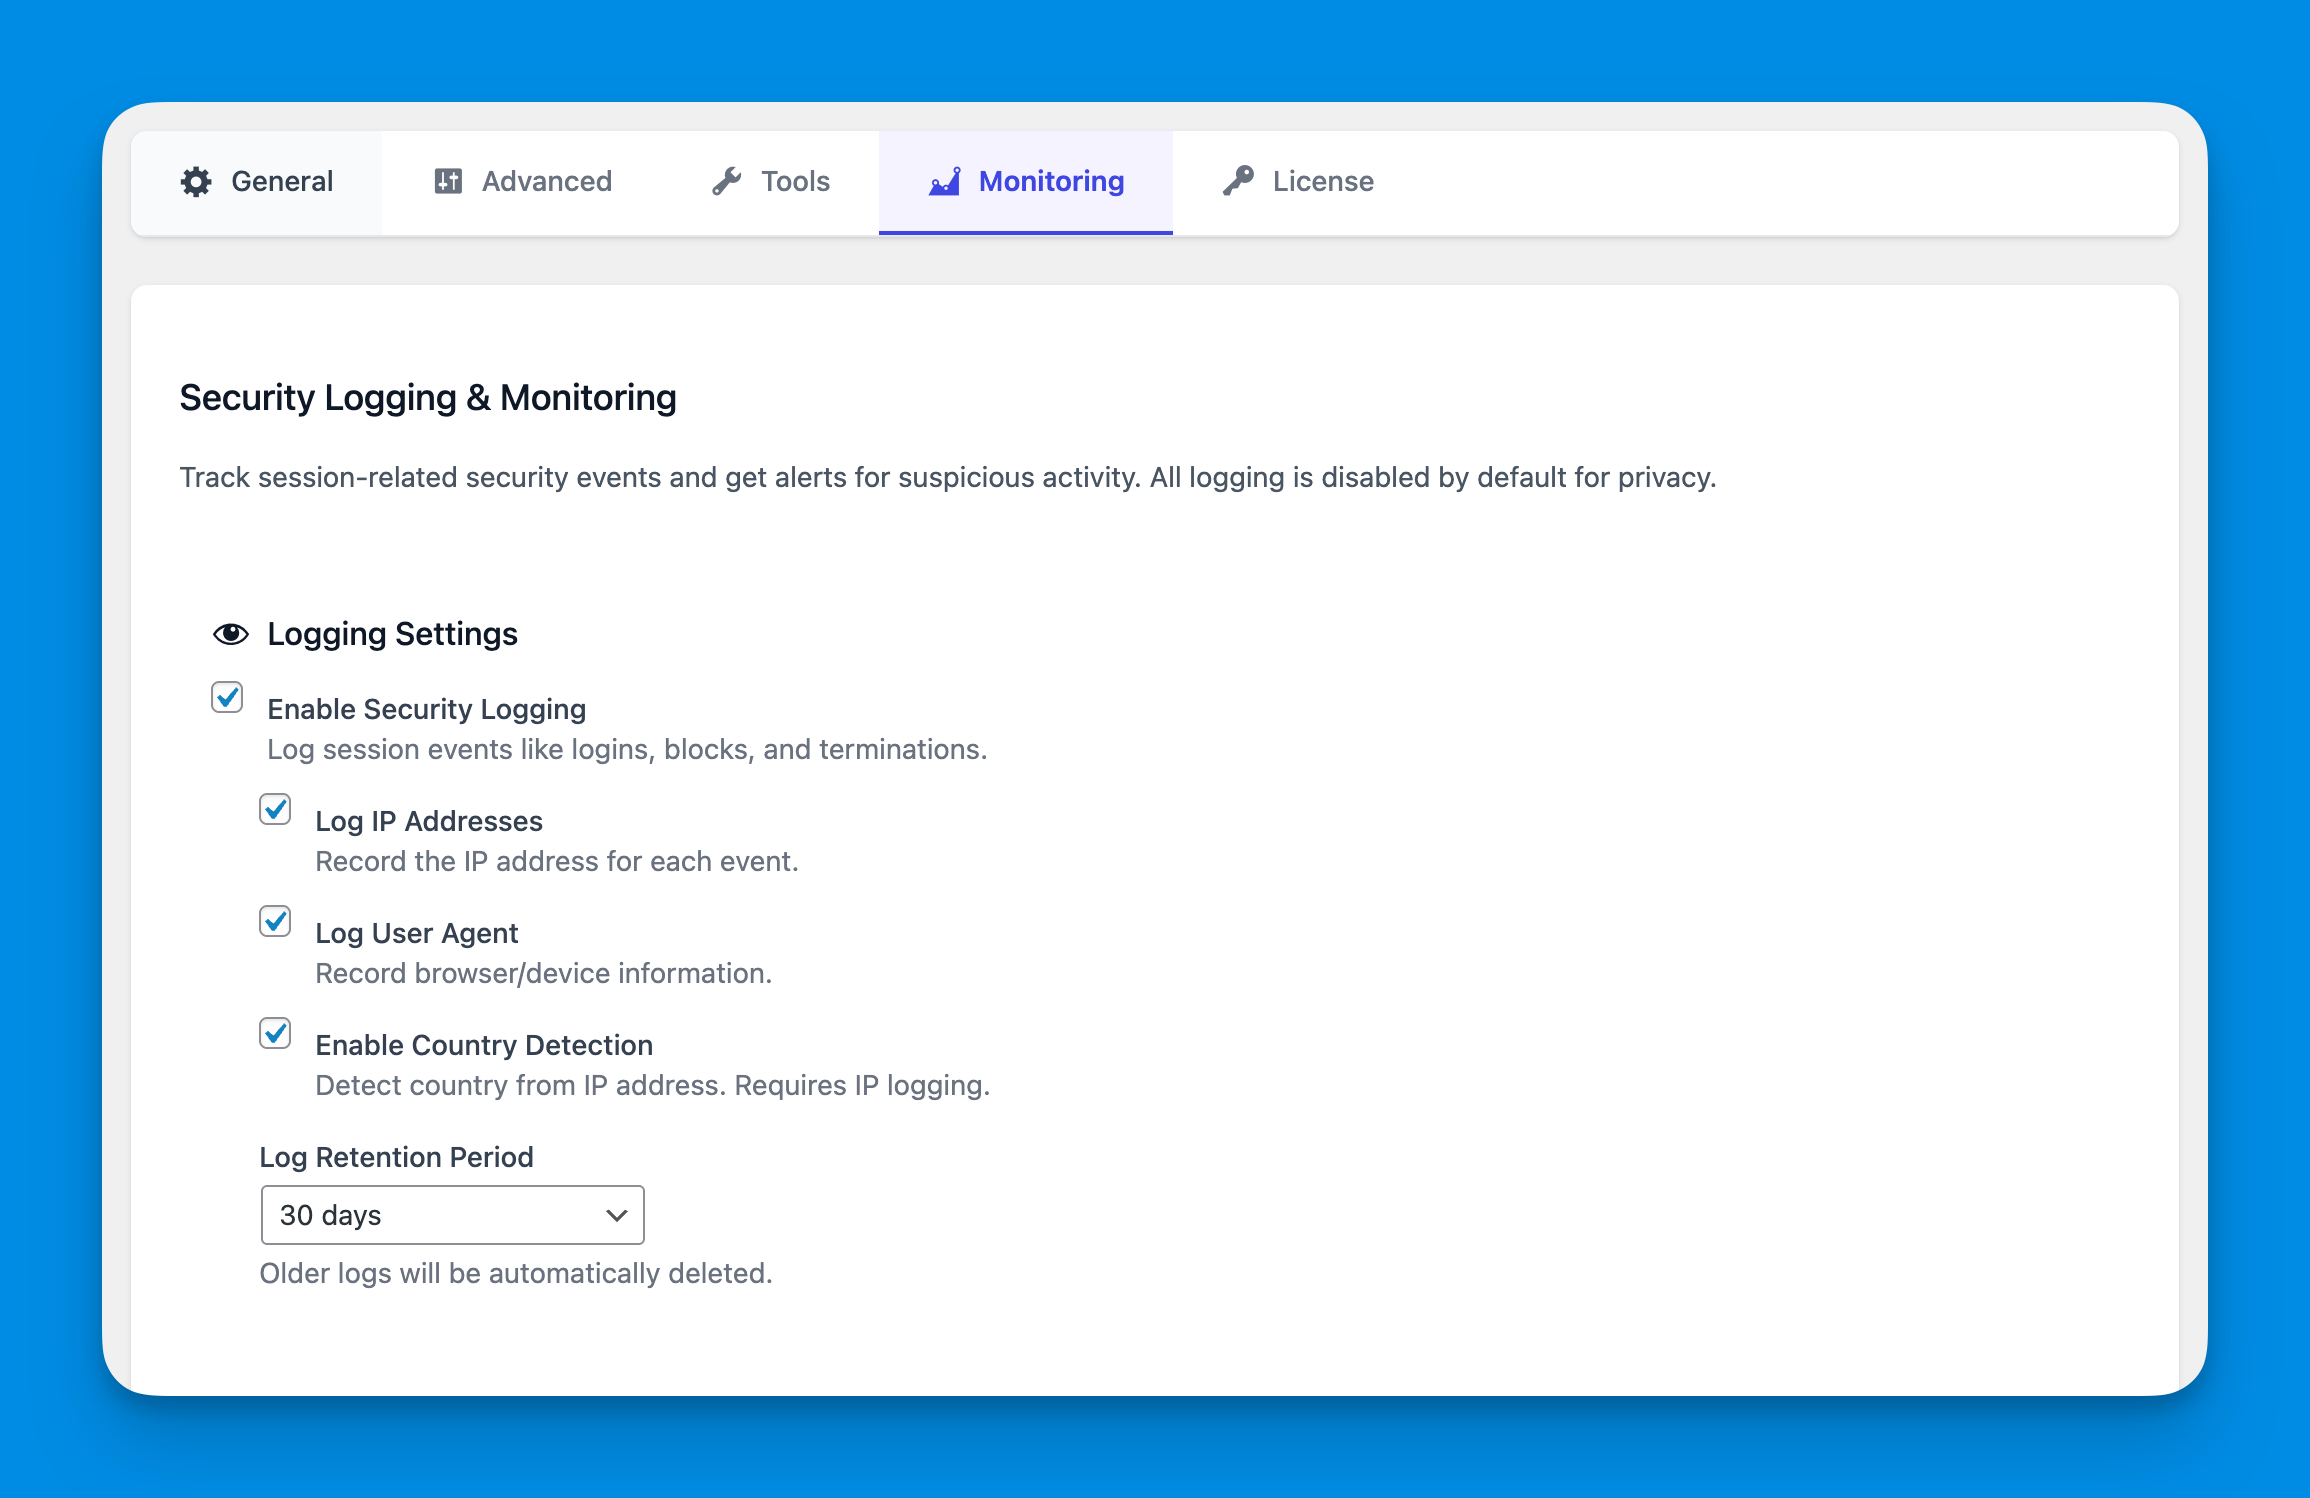
Task: Click the eye icon beside Logging Settings
Action: [x=230, y=634]
